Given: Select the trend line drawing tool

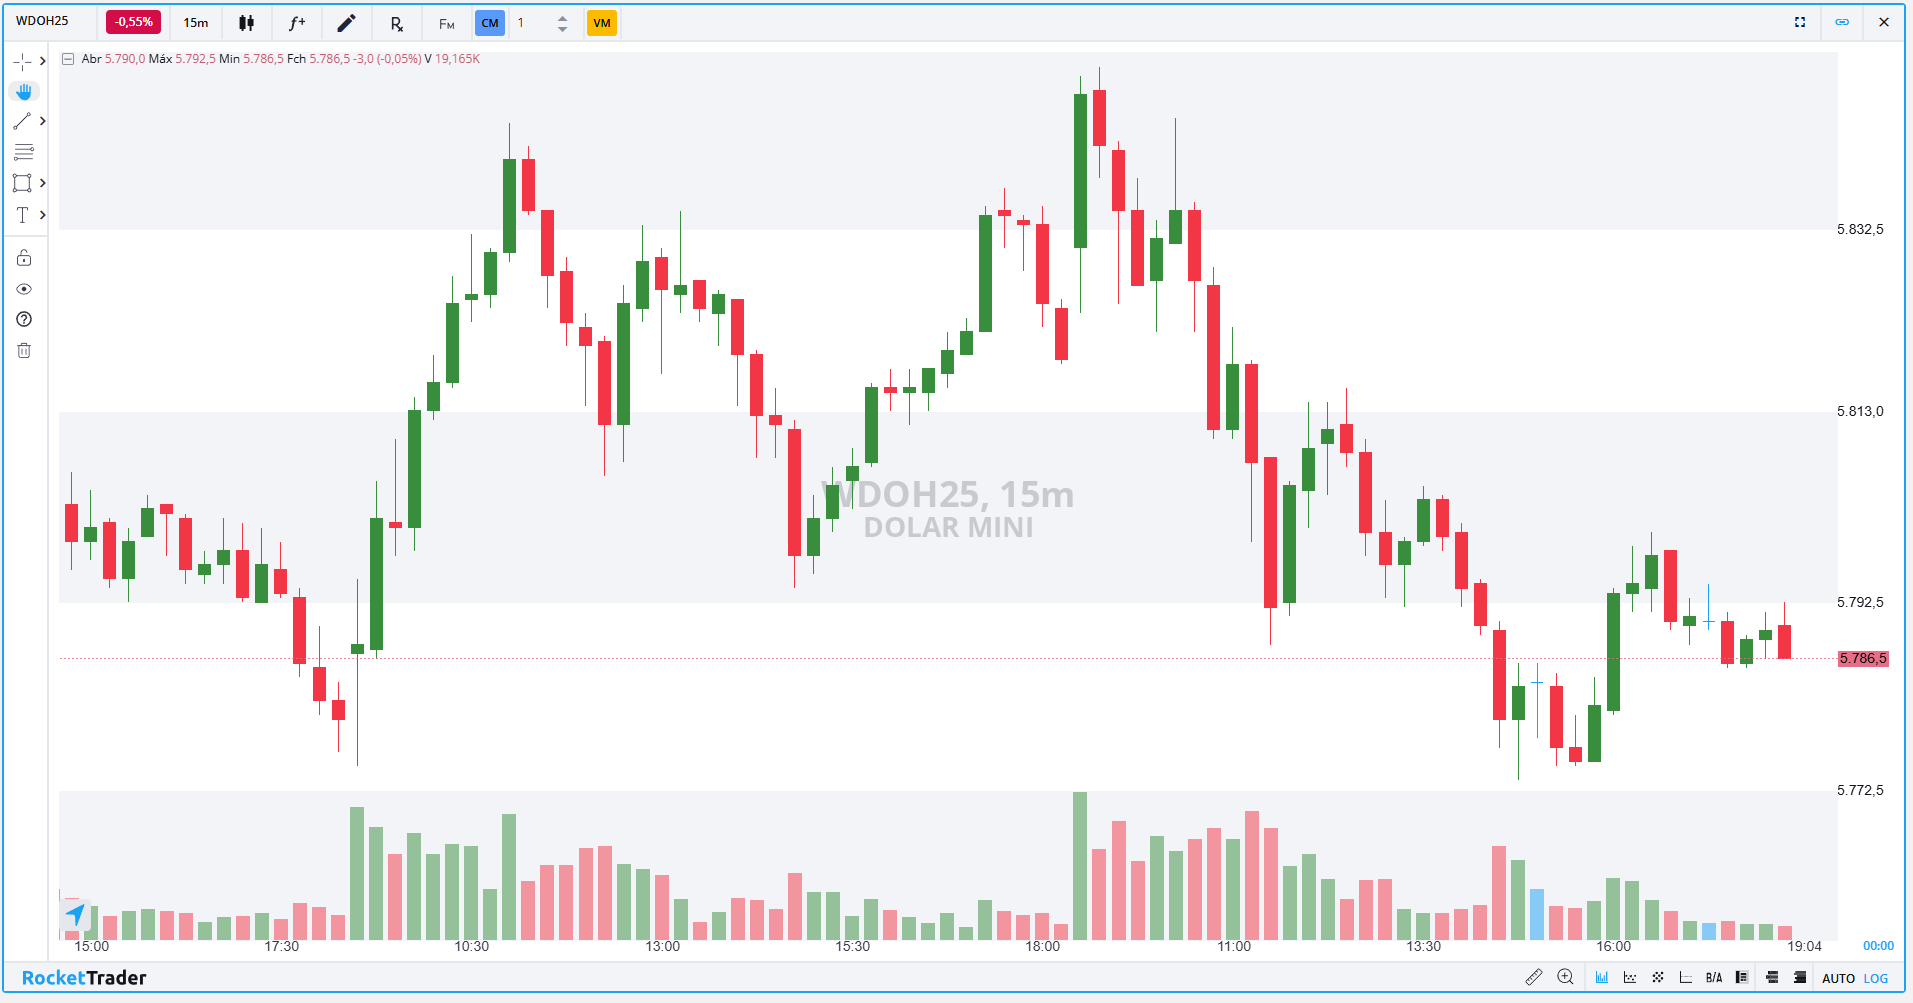Looking at the screenshot, I should click(x=22, y=121).
